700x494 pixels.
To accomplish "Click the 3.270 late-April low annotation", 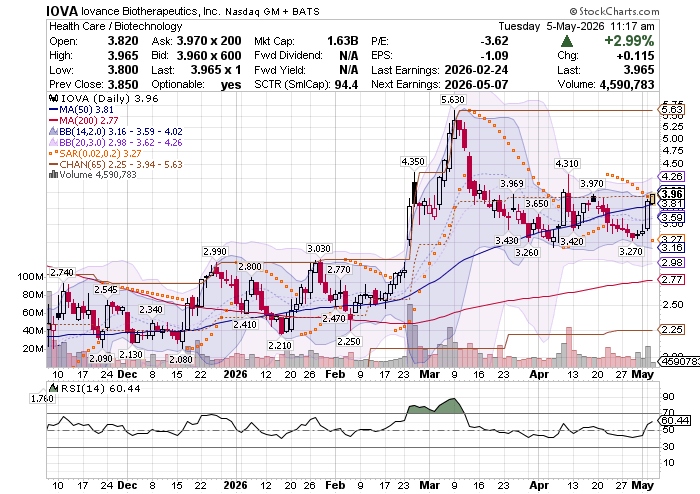I will click(631, 252).
